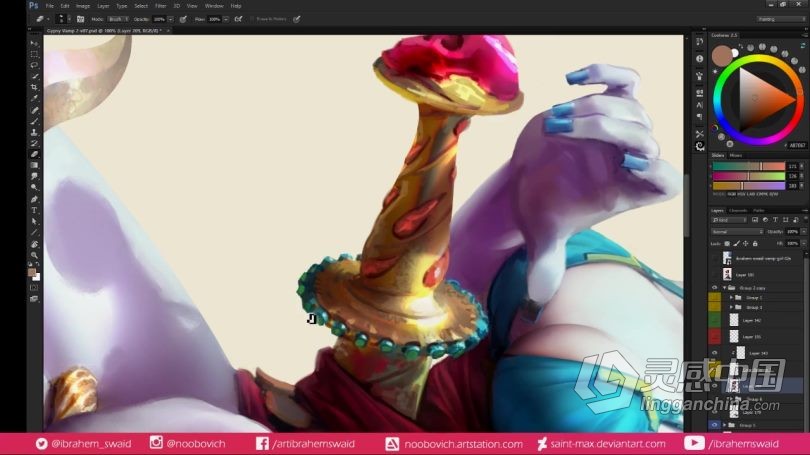
Task: Open the Tool Presets scissors icon in dock
Action: pyautogui.click(x=699, y=134)
